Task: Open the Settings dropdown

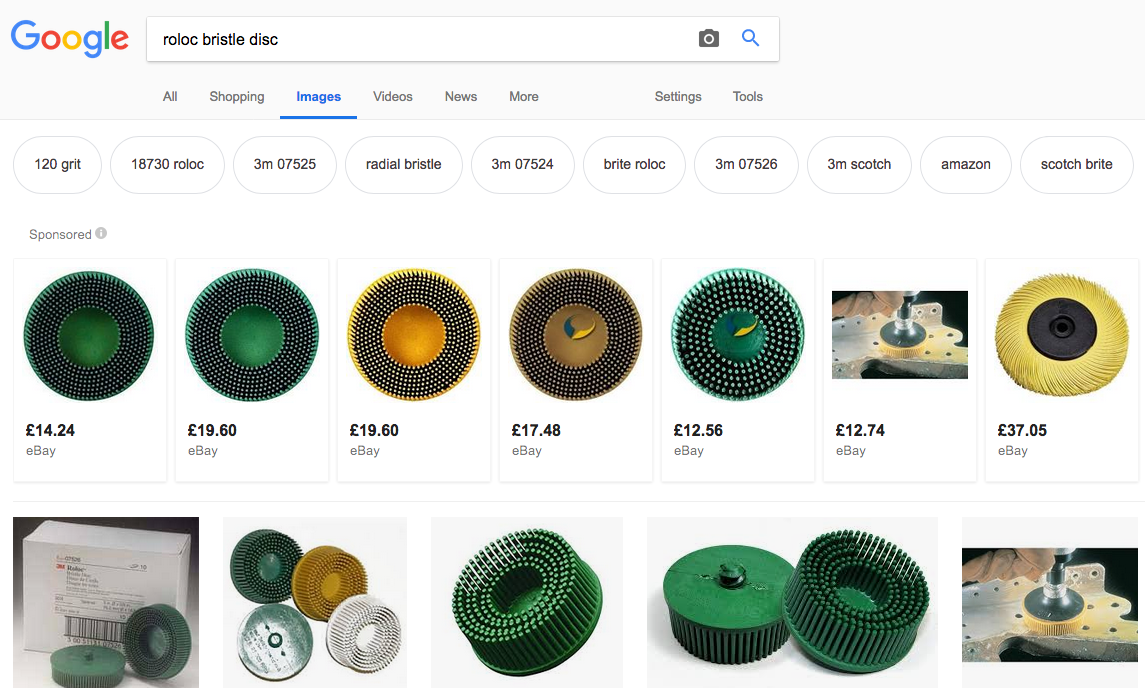Action: tap(678, 96)
